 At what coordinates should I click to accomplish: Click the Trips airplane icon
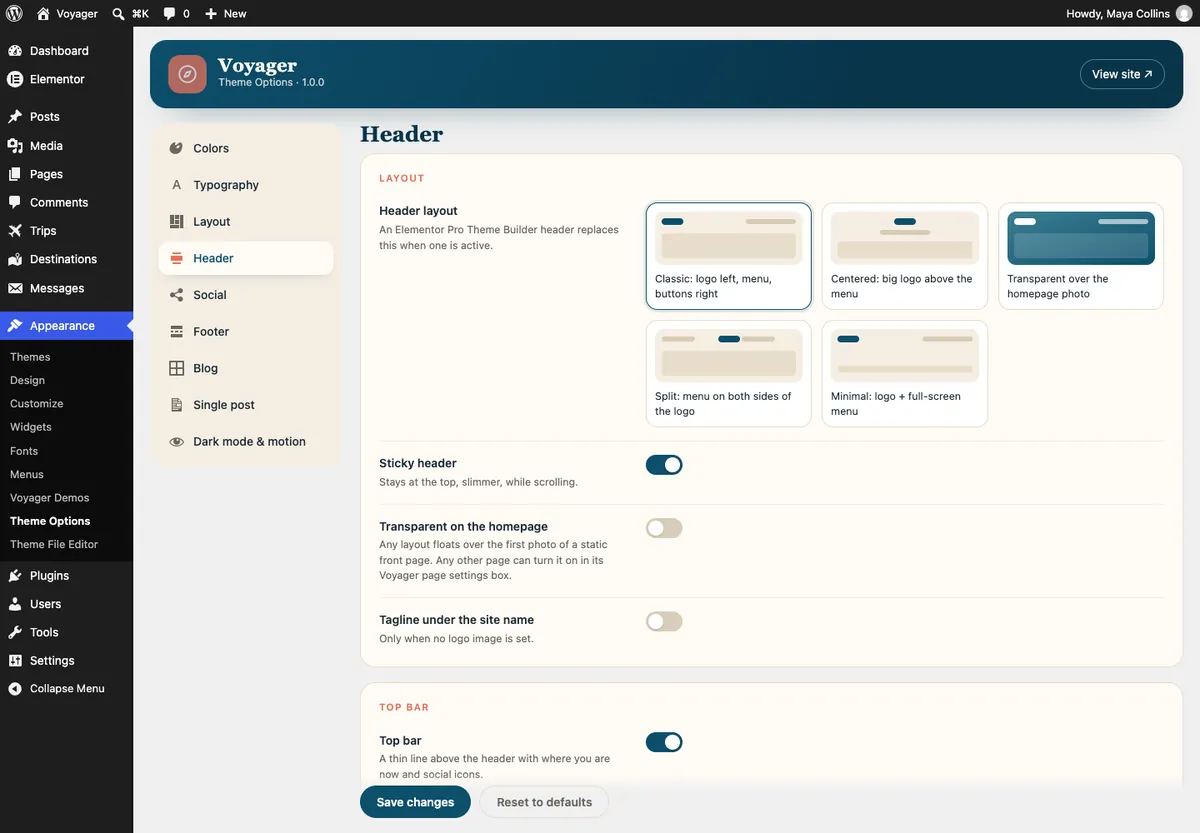click(15, 231)
